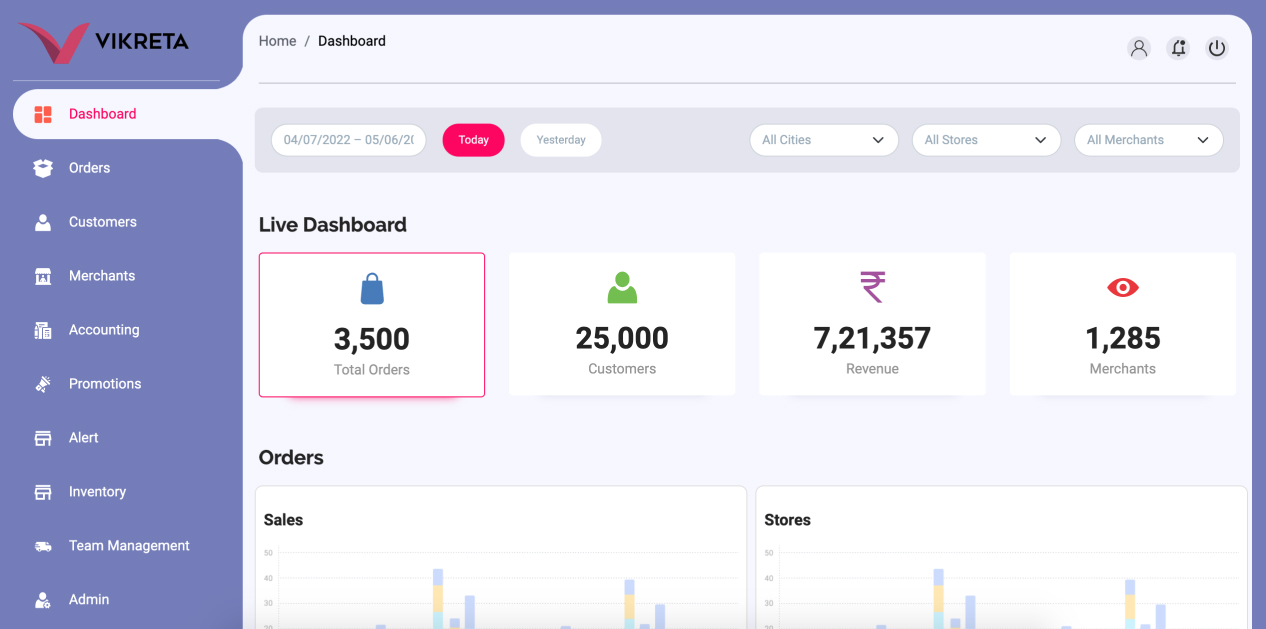Click the Team Management truck icon
The image size is (1266, 629).
point(43,546)
